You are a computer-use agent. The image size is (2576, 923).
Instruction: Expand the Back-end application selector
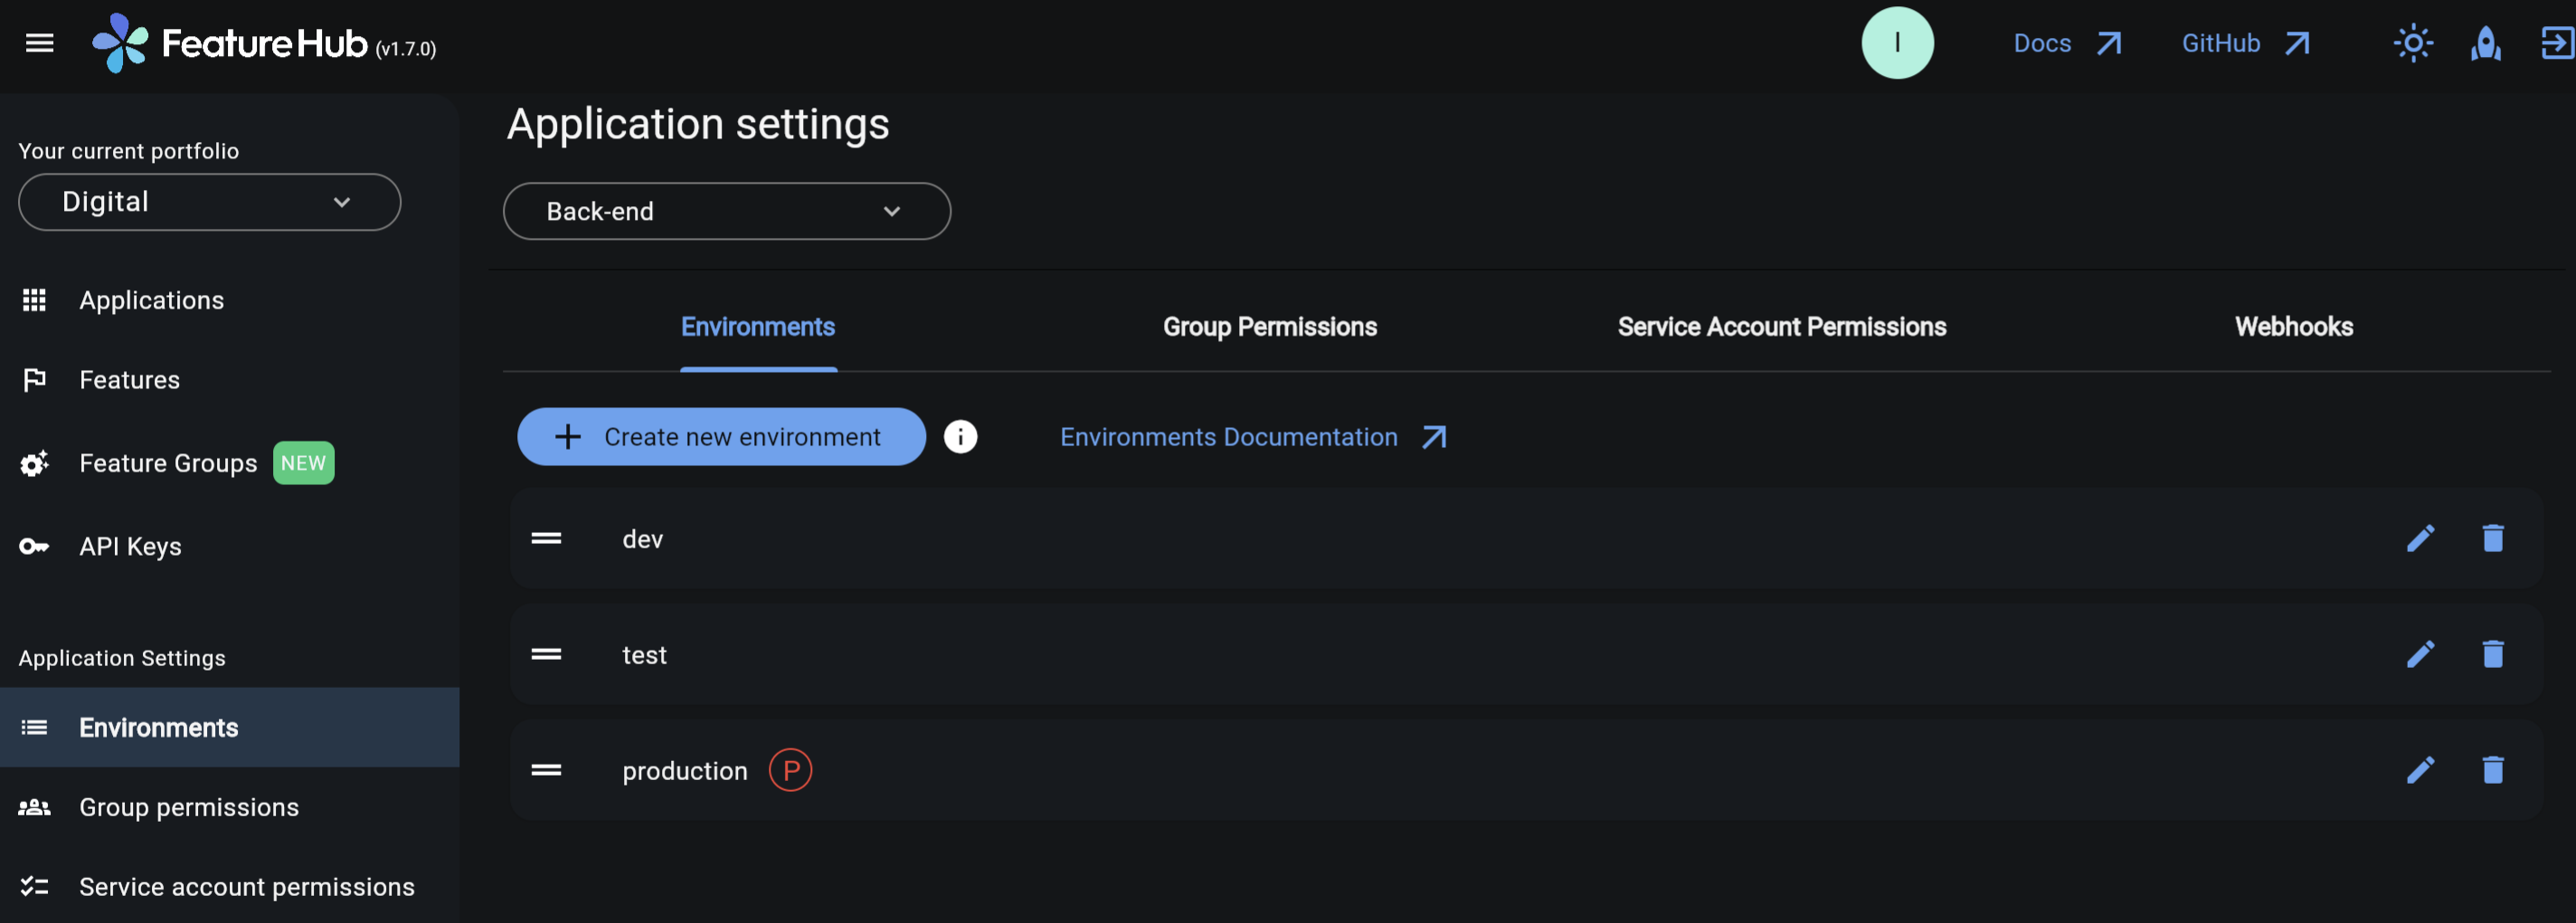point(726,211)
